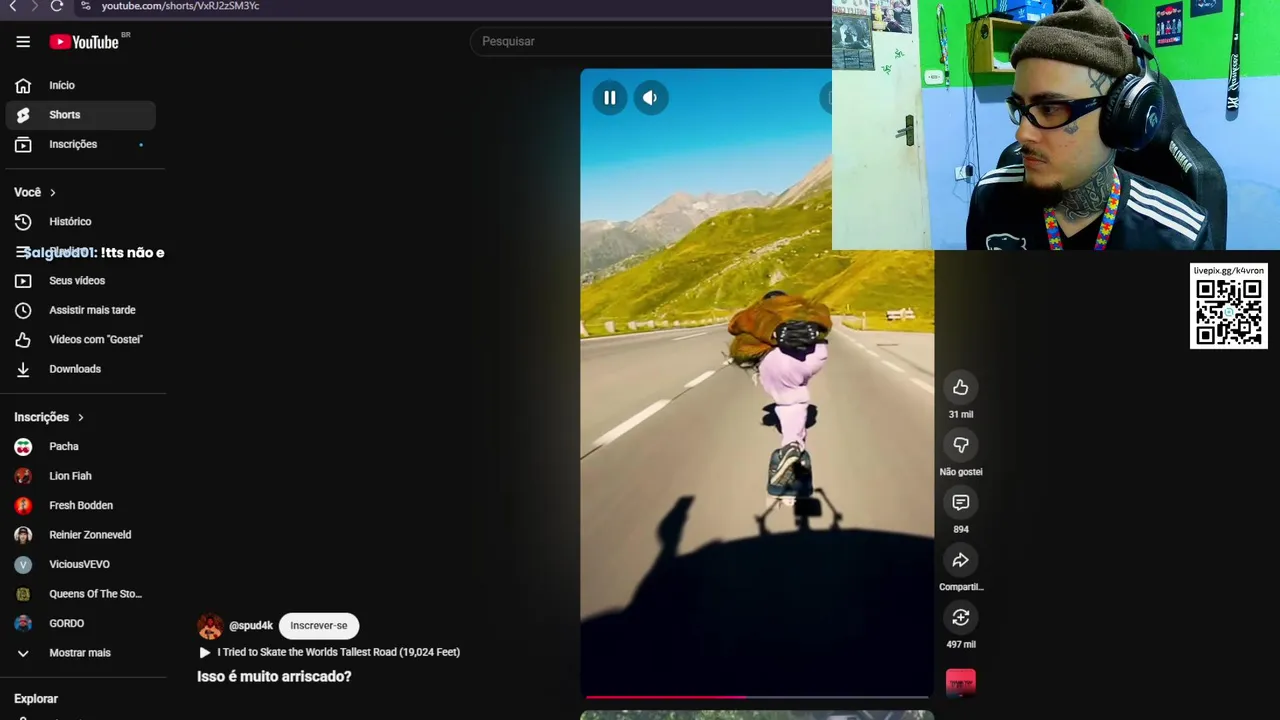1280x720 pixels.
Task: Open Inscrições in the sidebar
Action: [81, 144]
